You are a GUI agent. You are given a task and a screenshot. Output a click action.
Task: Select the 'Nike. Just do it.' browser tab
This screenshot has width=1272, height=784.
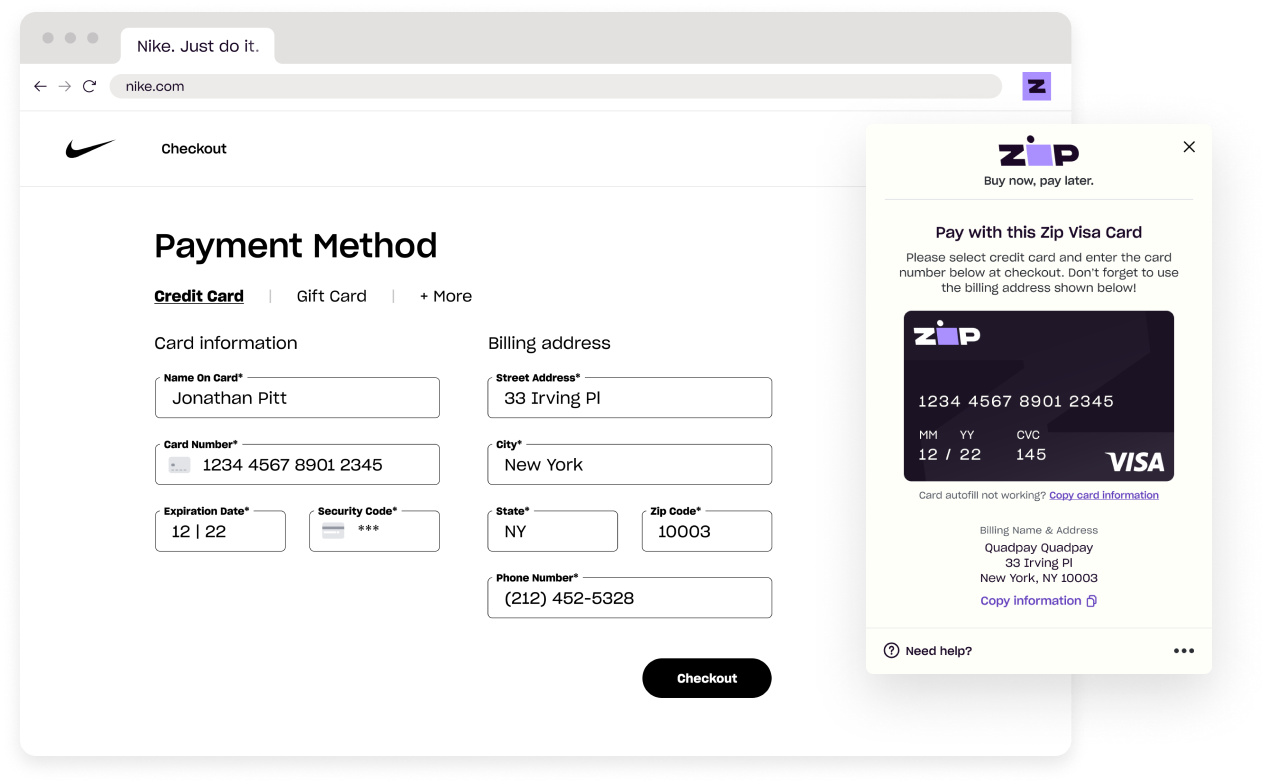point(197,46)
